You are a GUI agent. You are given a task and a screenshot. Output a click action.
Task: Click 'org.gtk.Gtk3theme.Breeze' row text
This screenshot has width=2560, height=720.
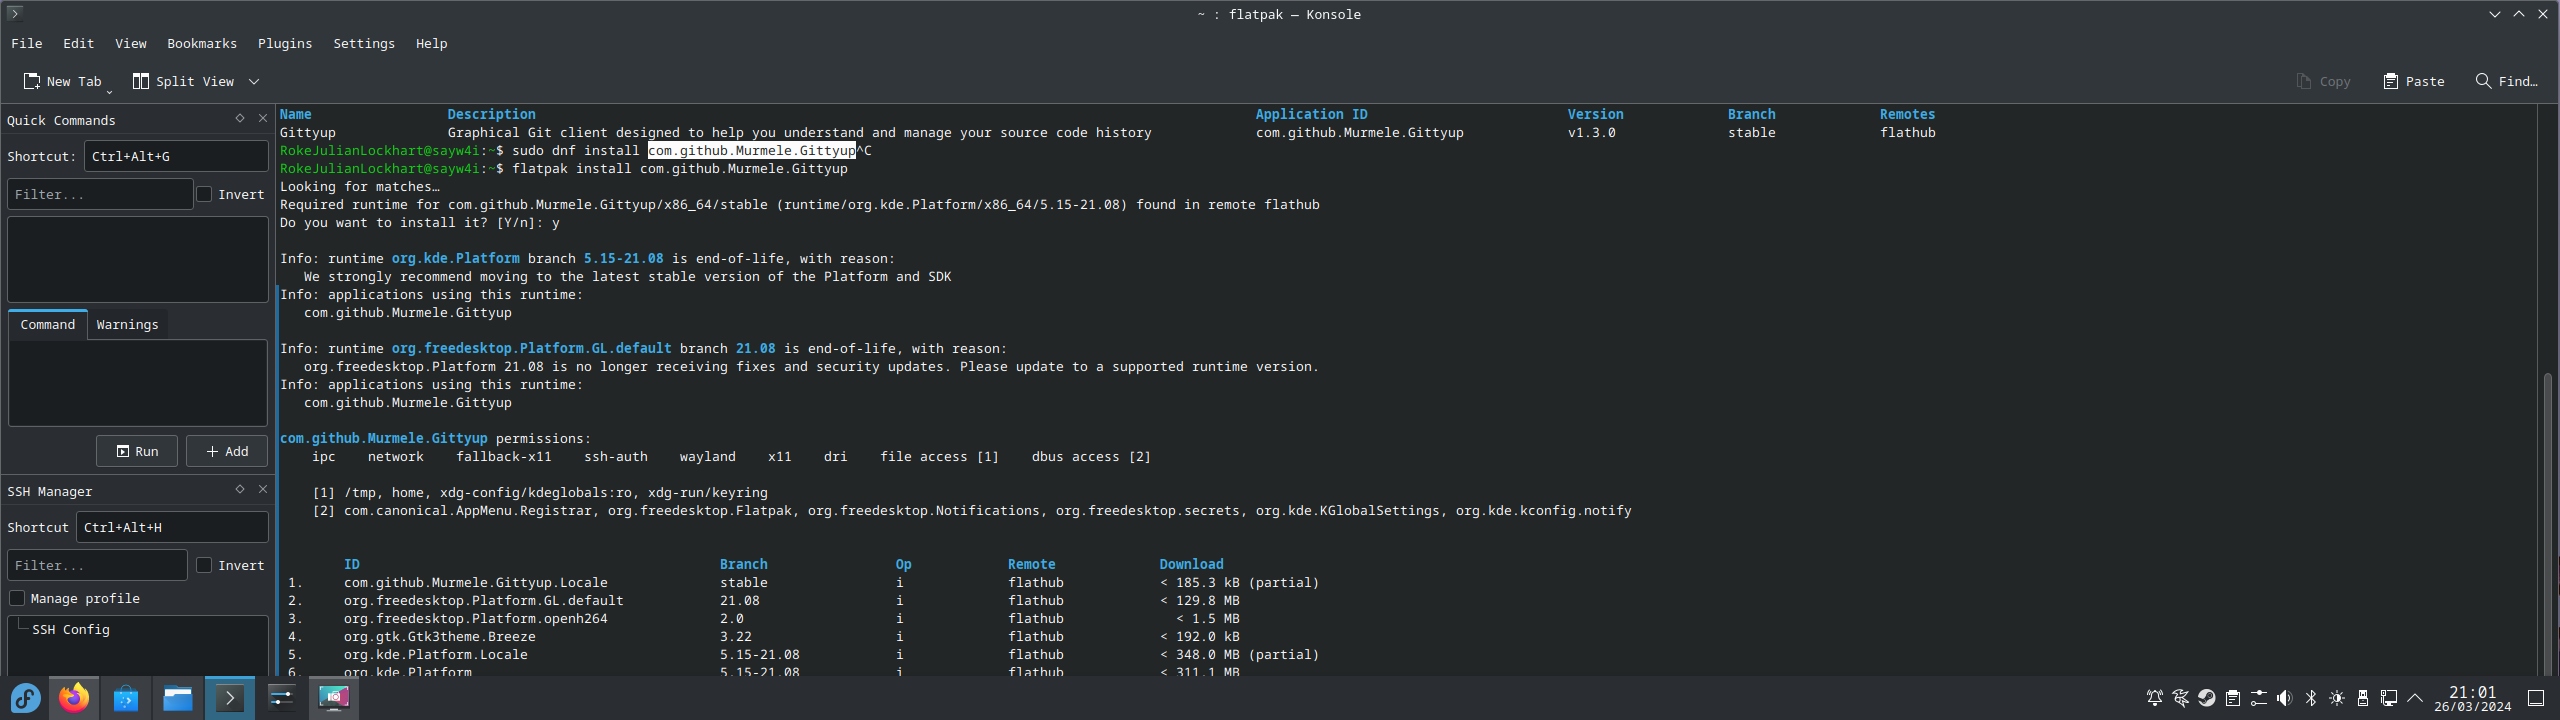[x=440, y=636]
